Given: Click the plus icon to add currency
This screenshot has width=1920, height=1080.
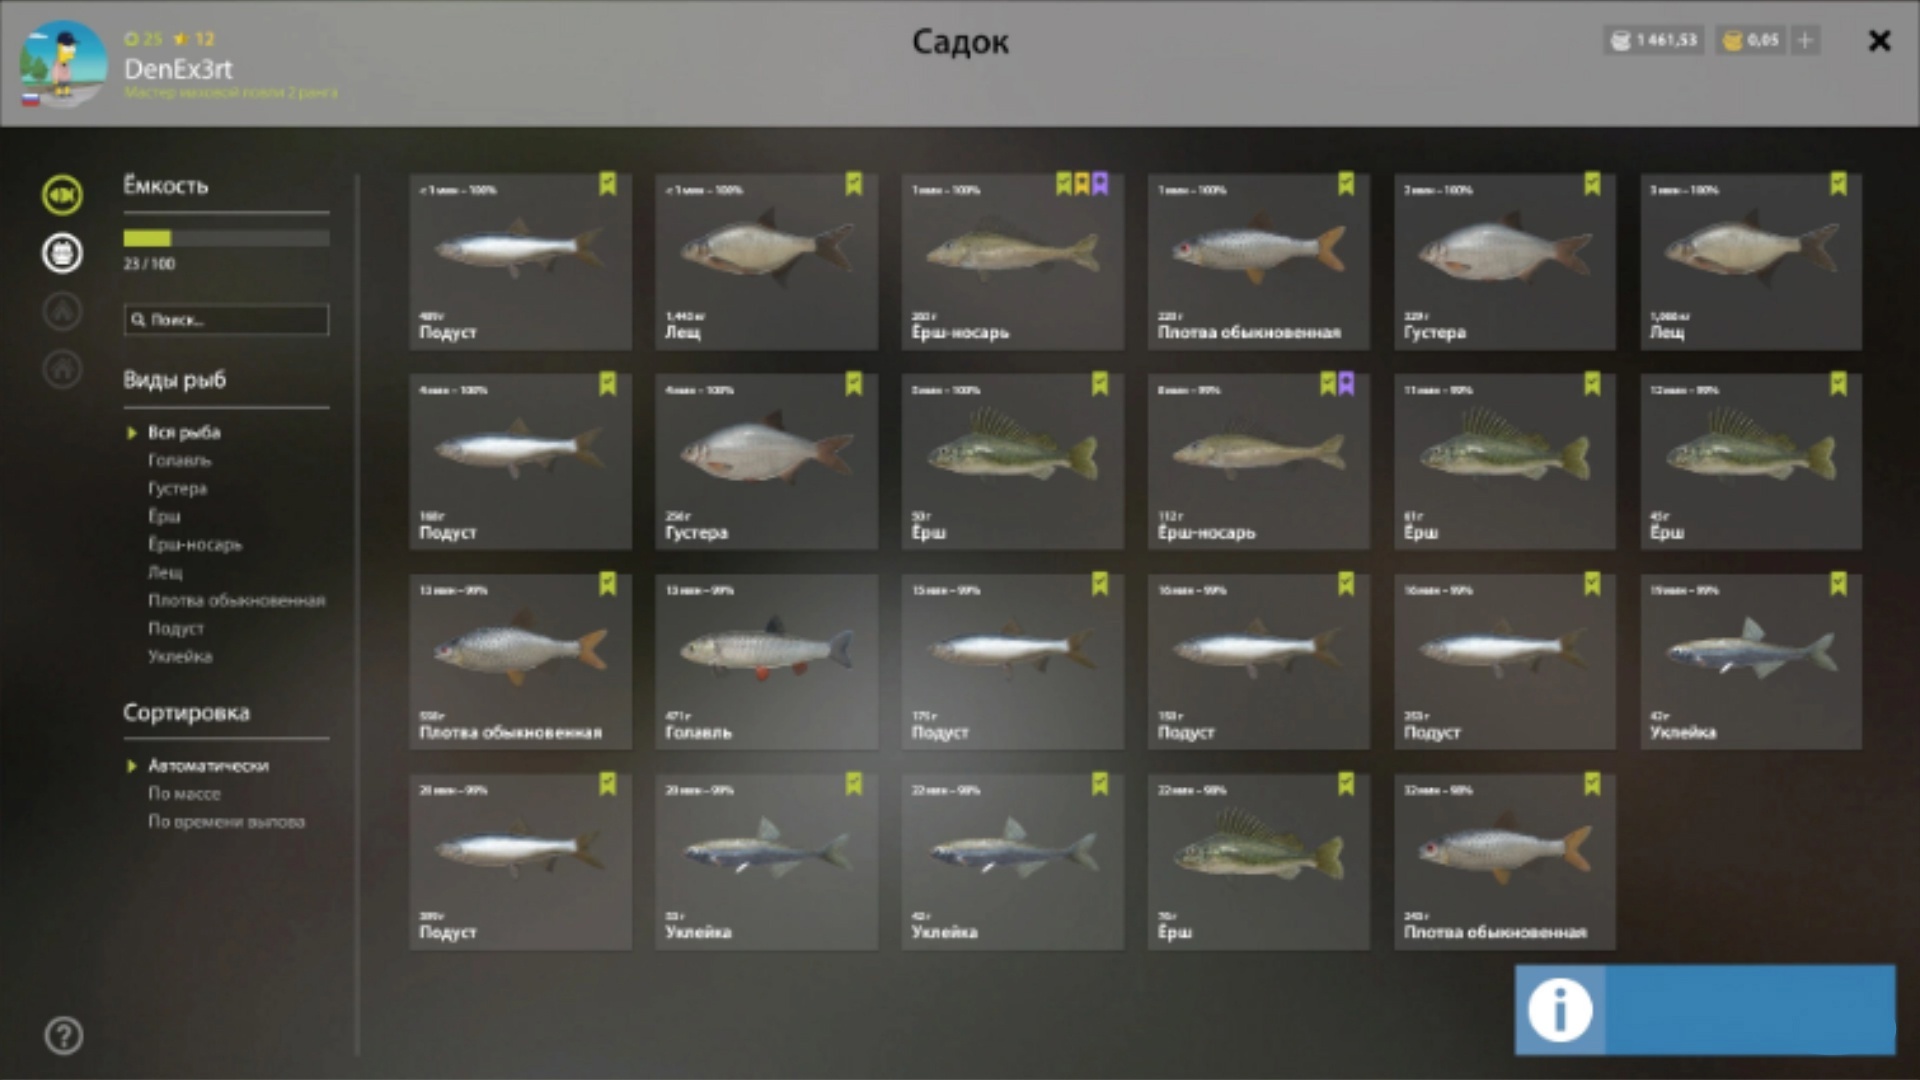Looking at the screenshot, I should [1805, 41].
